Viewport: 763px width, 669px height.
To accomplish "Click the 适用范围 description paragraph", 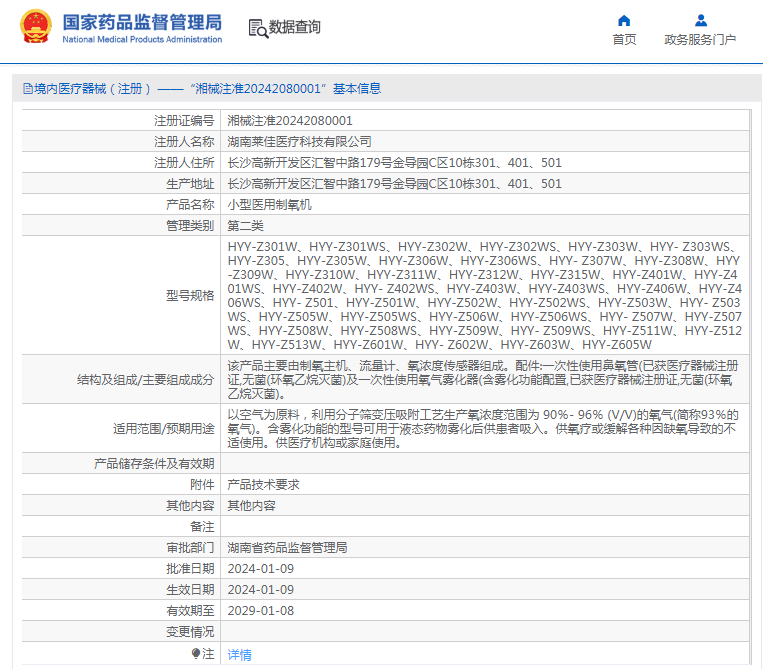I will (x=483, y=429).
